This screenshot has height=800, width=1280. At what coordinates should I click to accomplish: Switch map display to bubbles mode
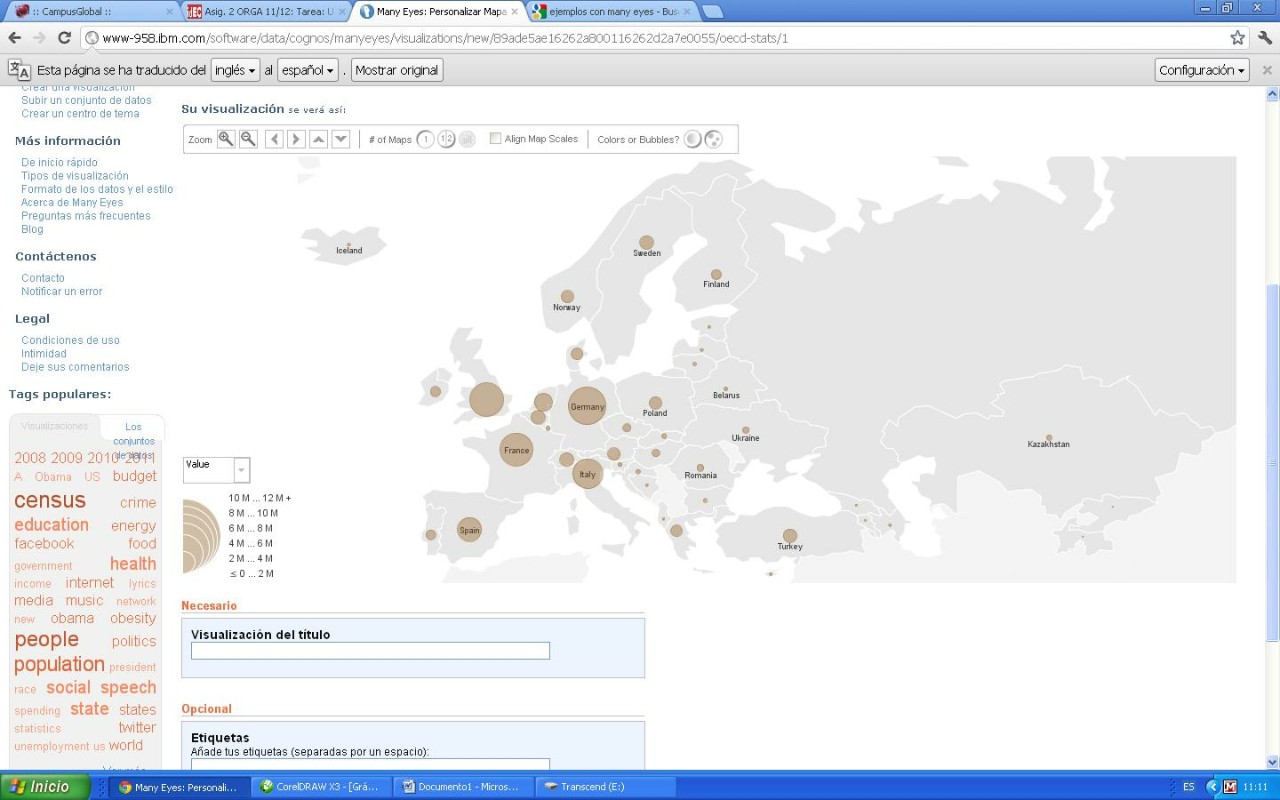pos(713,139)
